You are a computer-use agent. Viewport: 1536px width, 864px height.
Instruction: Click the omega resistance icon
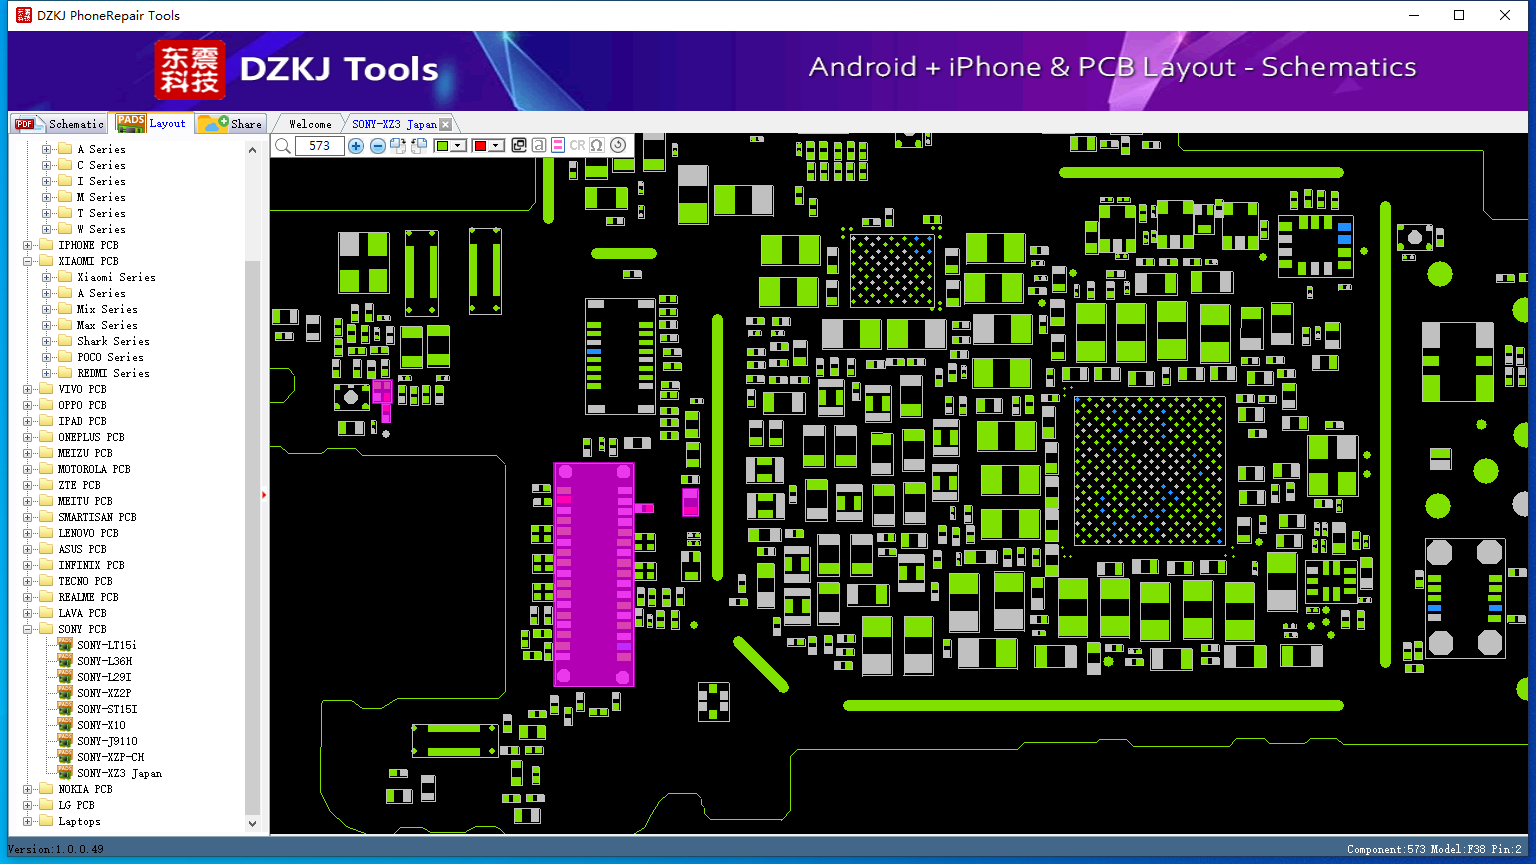[x=597, y=146]
